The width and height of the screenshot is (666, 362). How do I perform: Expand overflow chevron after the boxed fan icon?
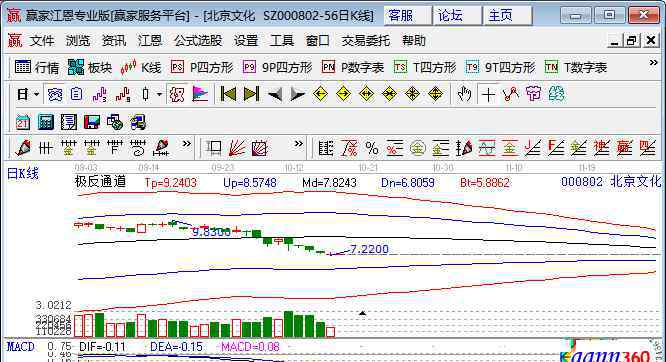tap(299, 144)
